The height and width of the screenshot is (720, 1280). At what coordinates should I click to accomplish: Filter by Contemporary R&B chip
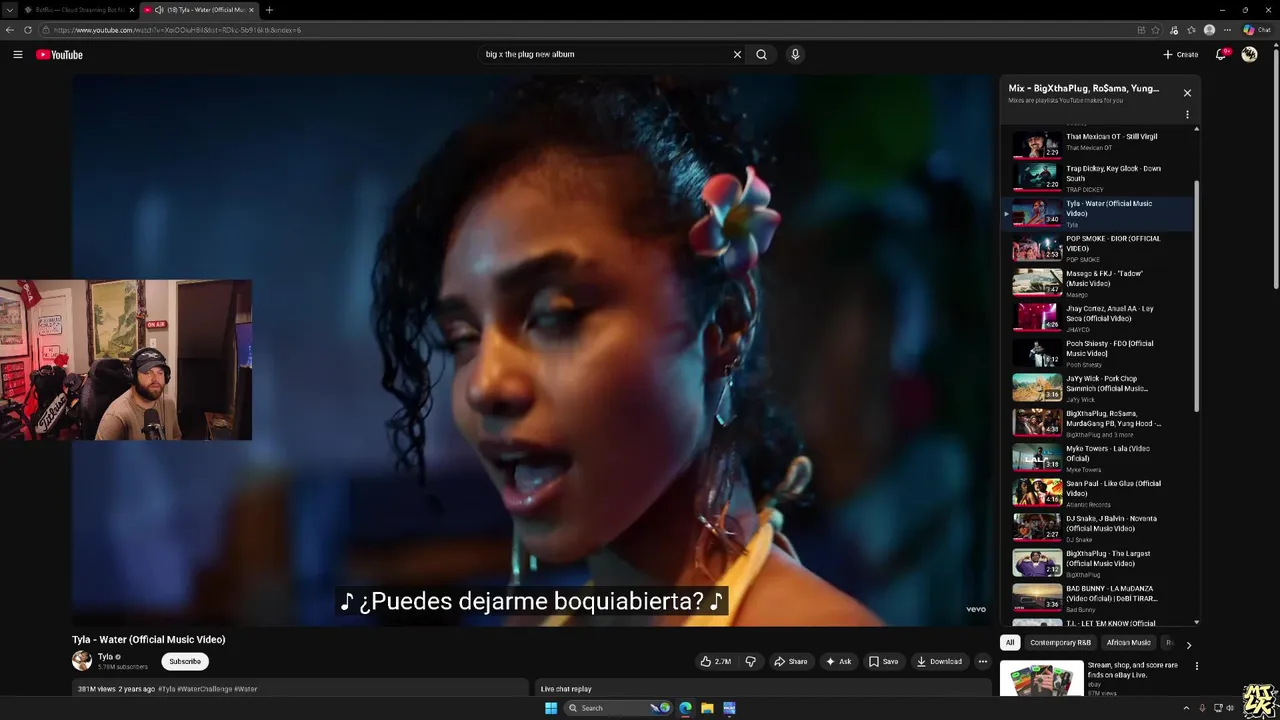tap(1060, 643)
